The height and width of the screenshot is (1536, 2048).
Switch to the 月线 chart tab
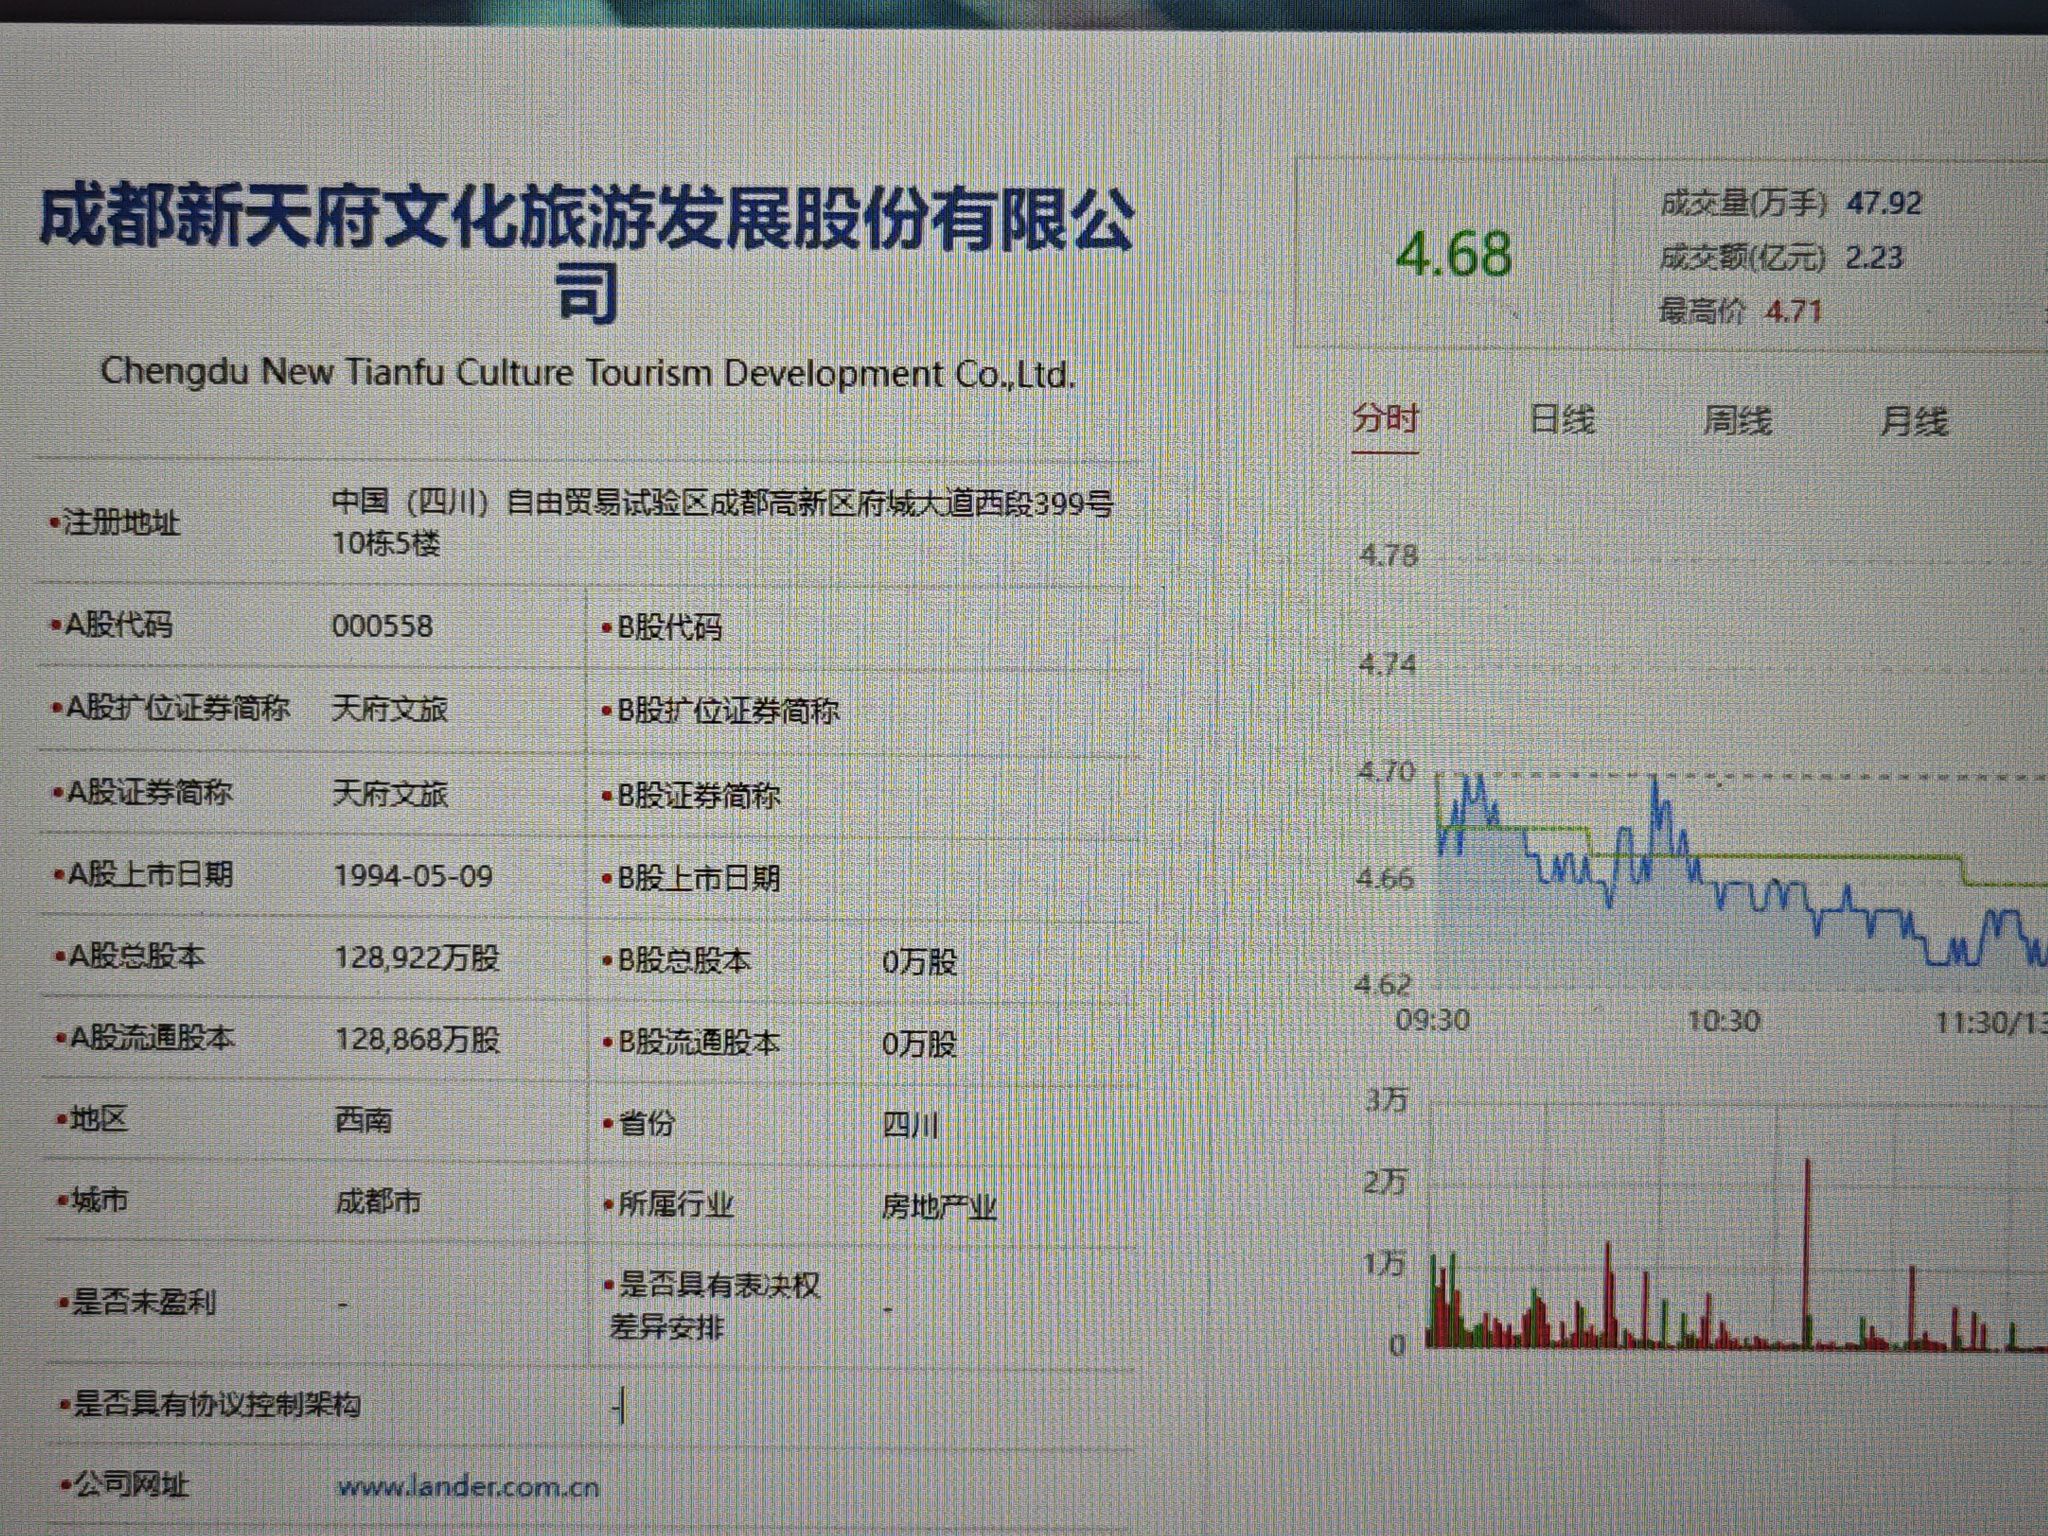(x=1914, y=421)
